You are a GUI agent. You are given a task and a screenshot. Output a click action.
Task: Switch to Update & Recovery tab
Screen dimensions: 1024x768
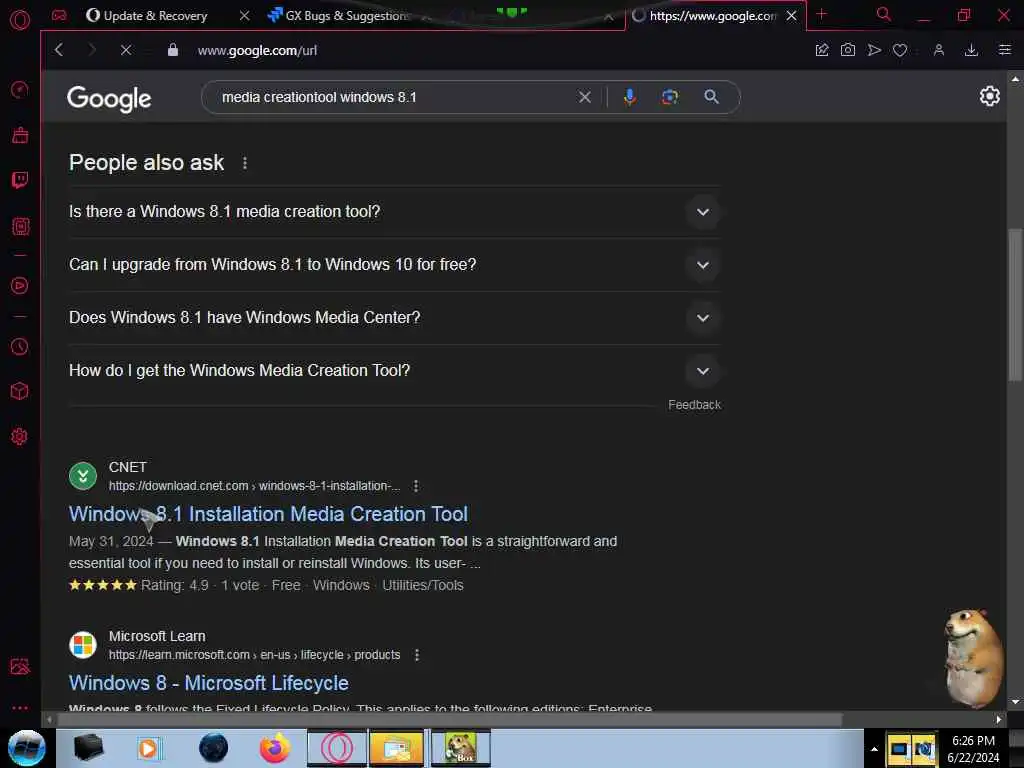click(155, 16)
